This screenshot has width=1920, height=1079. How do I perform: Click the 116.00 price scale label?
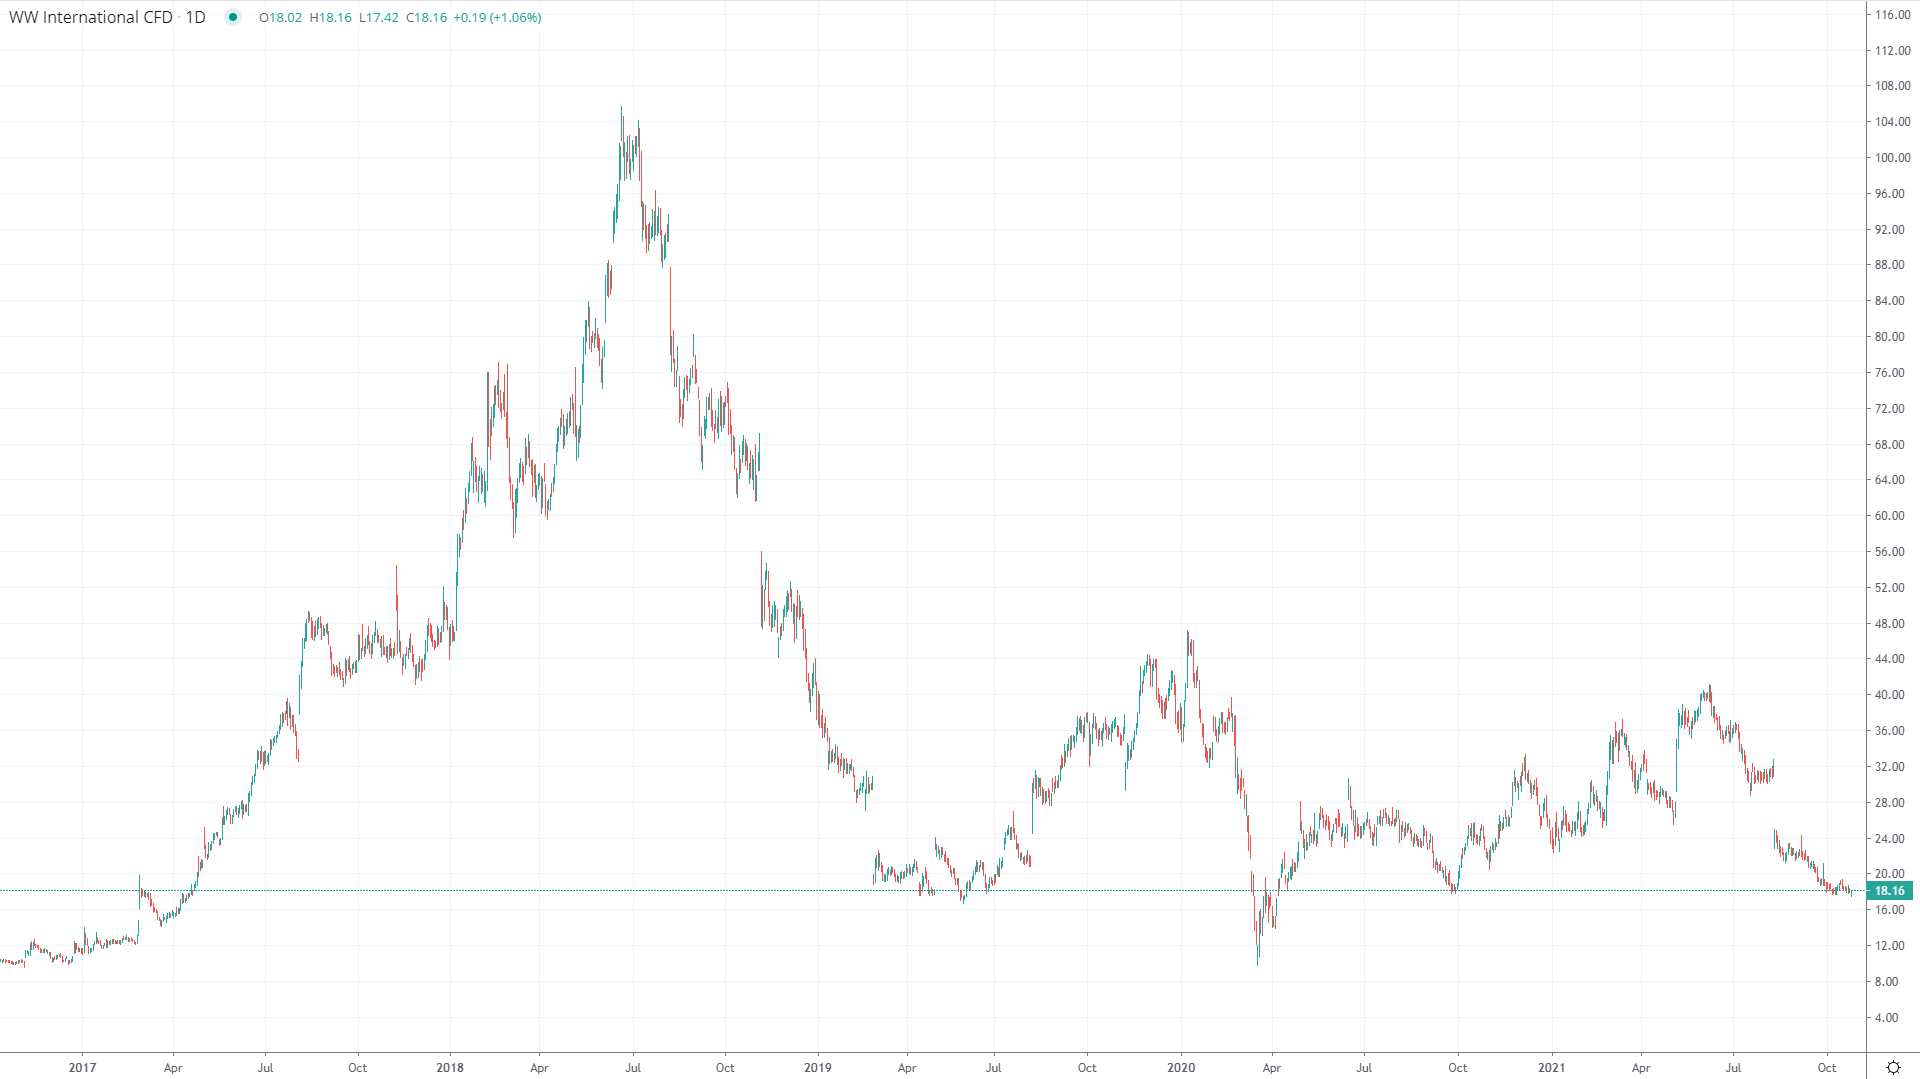click(x=1892, y=14)
